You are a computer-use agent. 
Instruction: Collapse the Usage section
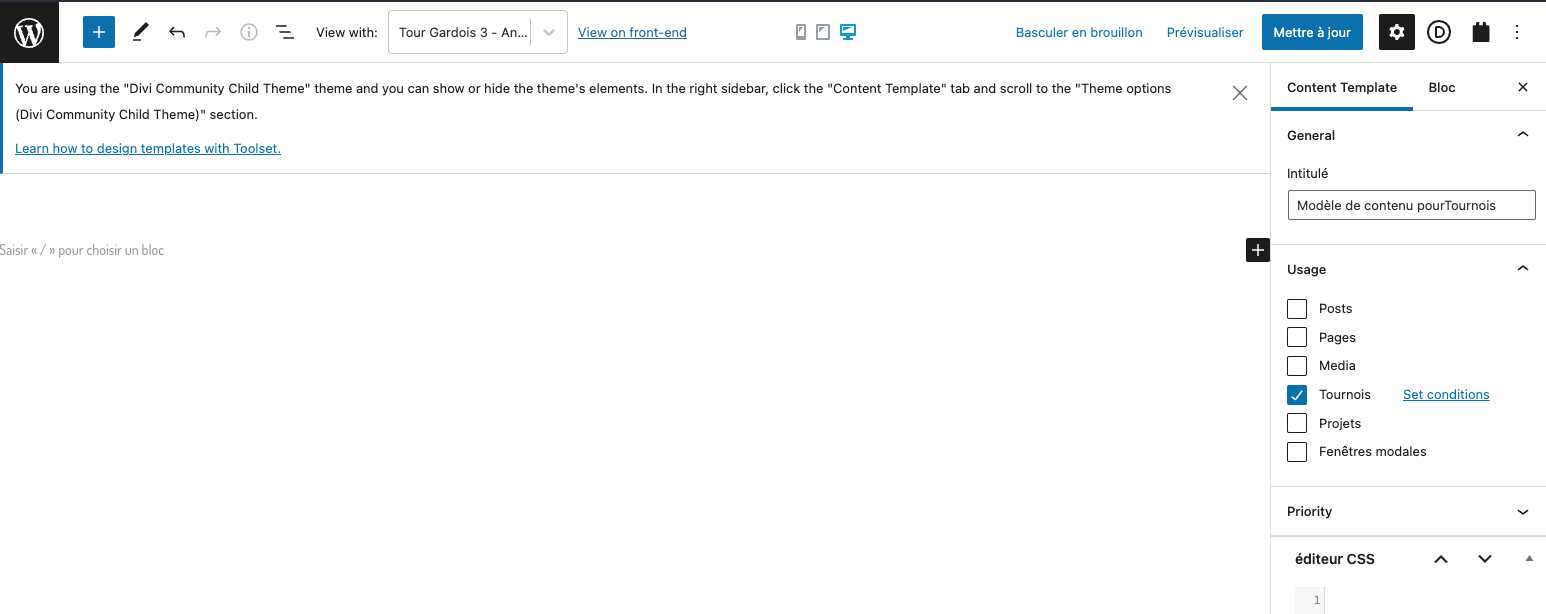tap(1408, 269)
